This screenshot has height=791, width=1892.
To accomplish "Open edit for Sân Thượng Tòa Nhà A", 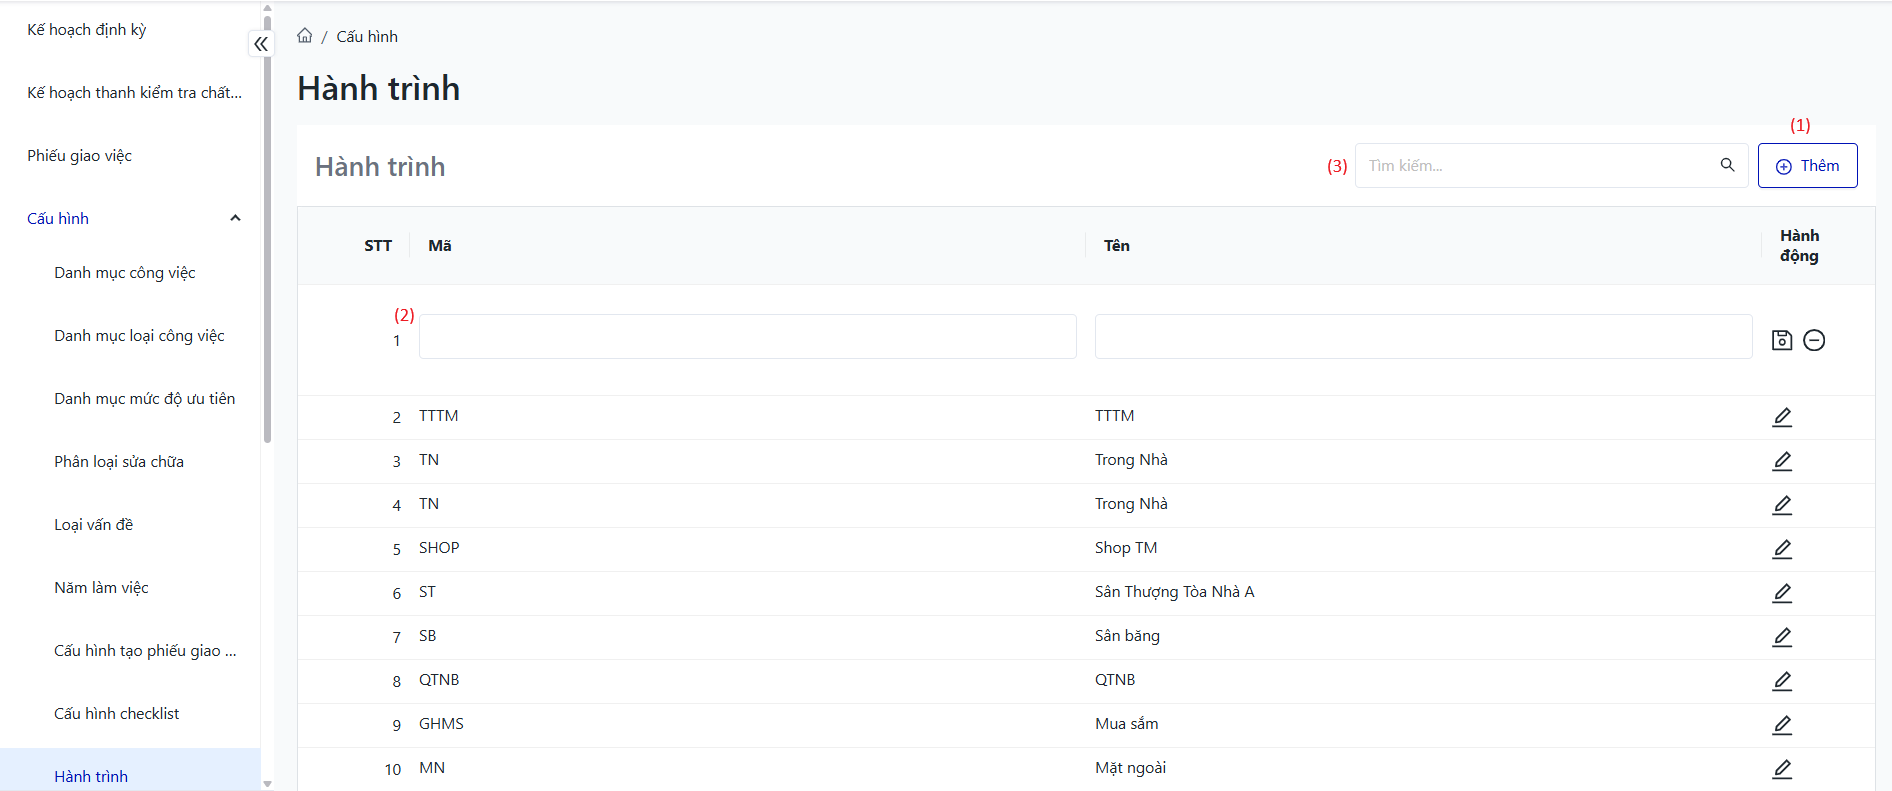I will point(1781,593).
